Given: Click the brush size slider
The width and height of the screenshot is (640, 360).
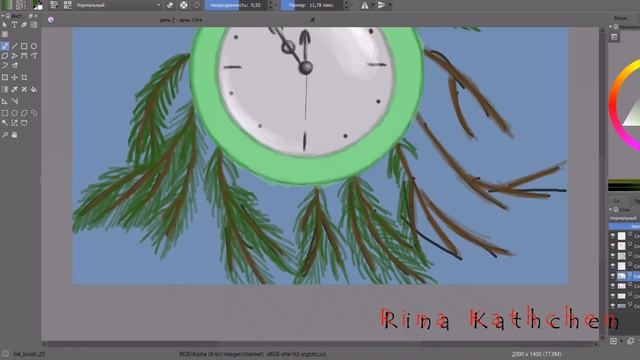Looking at the screenshot, I should point(311,5).
